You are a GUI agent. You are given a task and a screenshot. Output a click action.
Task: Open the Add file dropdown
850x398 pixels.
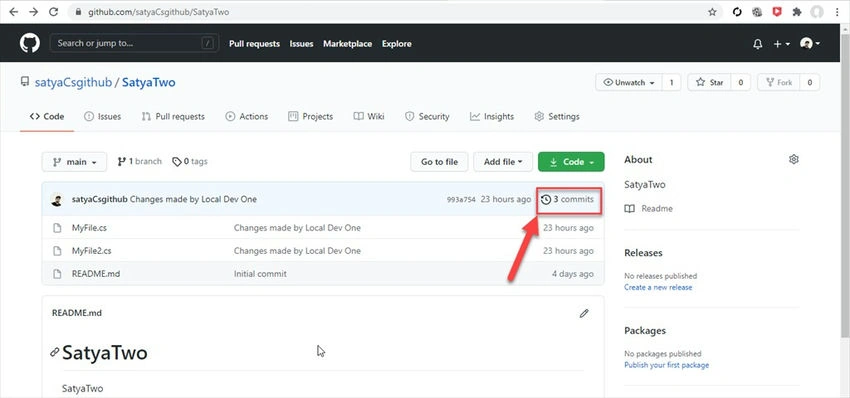pyautogui.click(x=503, y=162)
